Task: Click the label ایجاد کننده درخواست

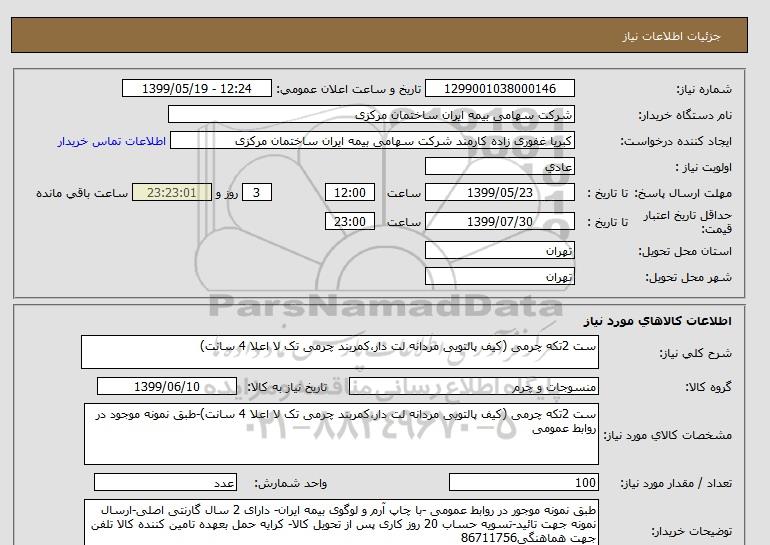Action: [676, 141]
